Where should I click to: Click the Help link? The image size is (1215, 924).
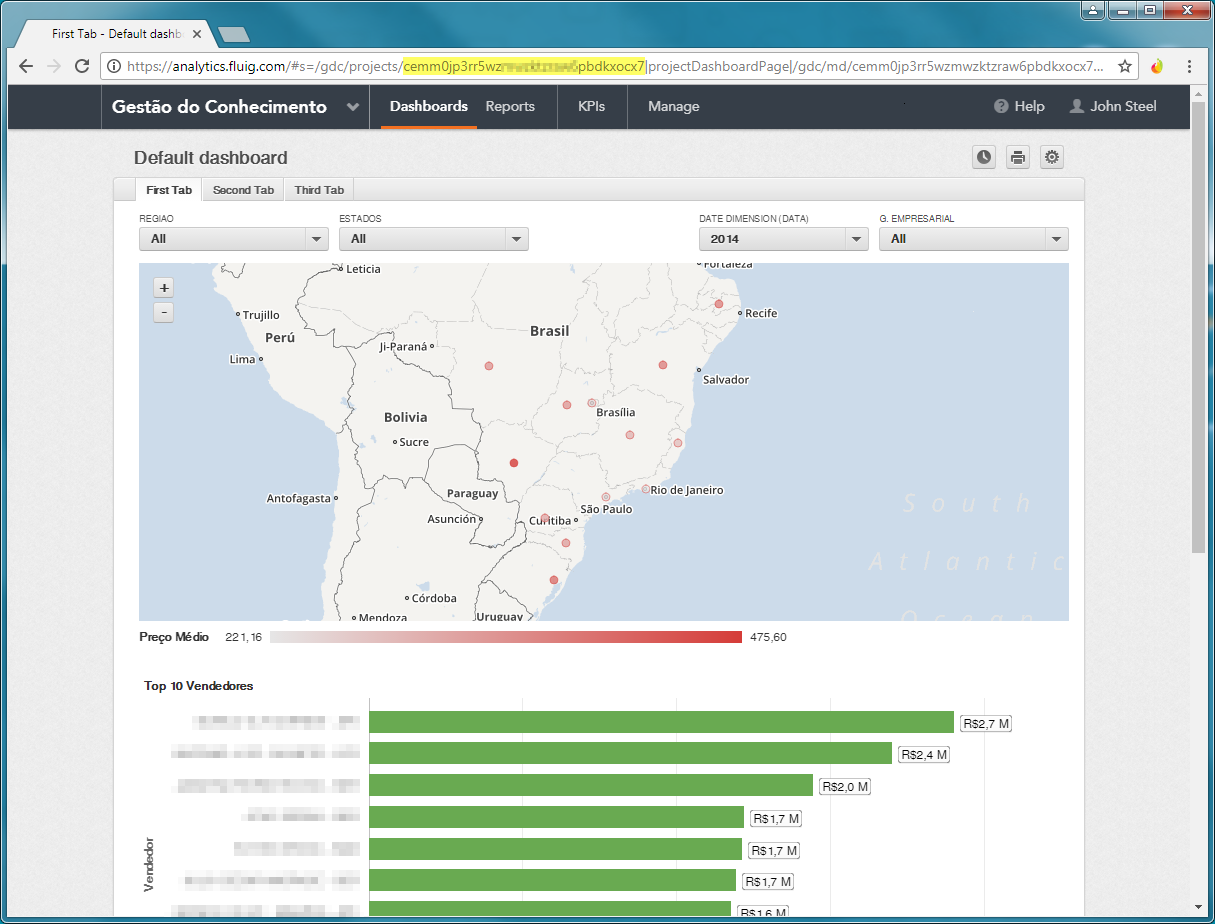[x=1019, y=107]
